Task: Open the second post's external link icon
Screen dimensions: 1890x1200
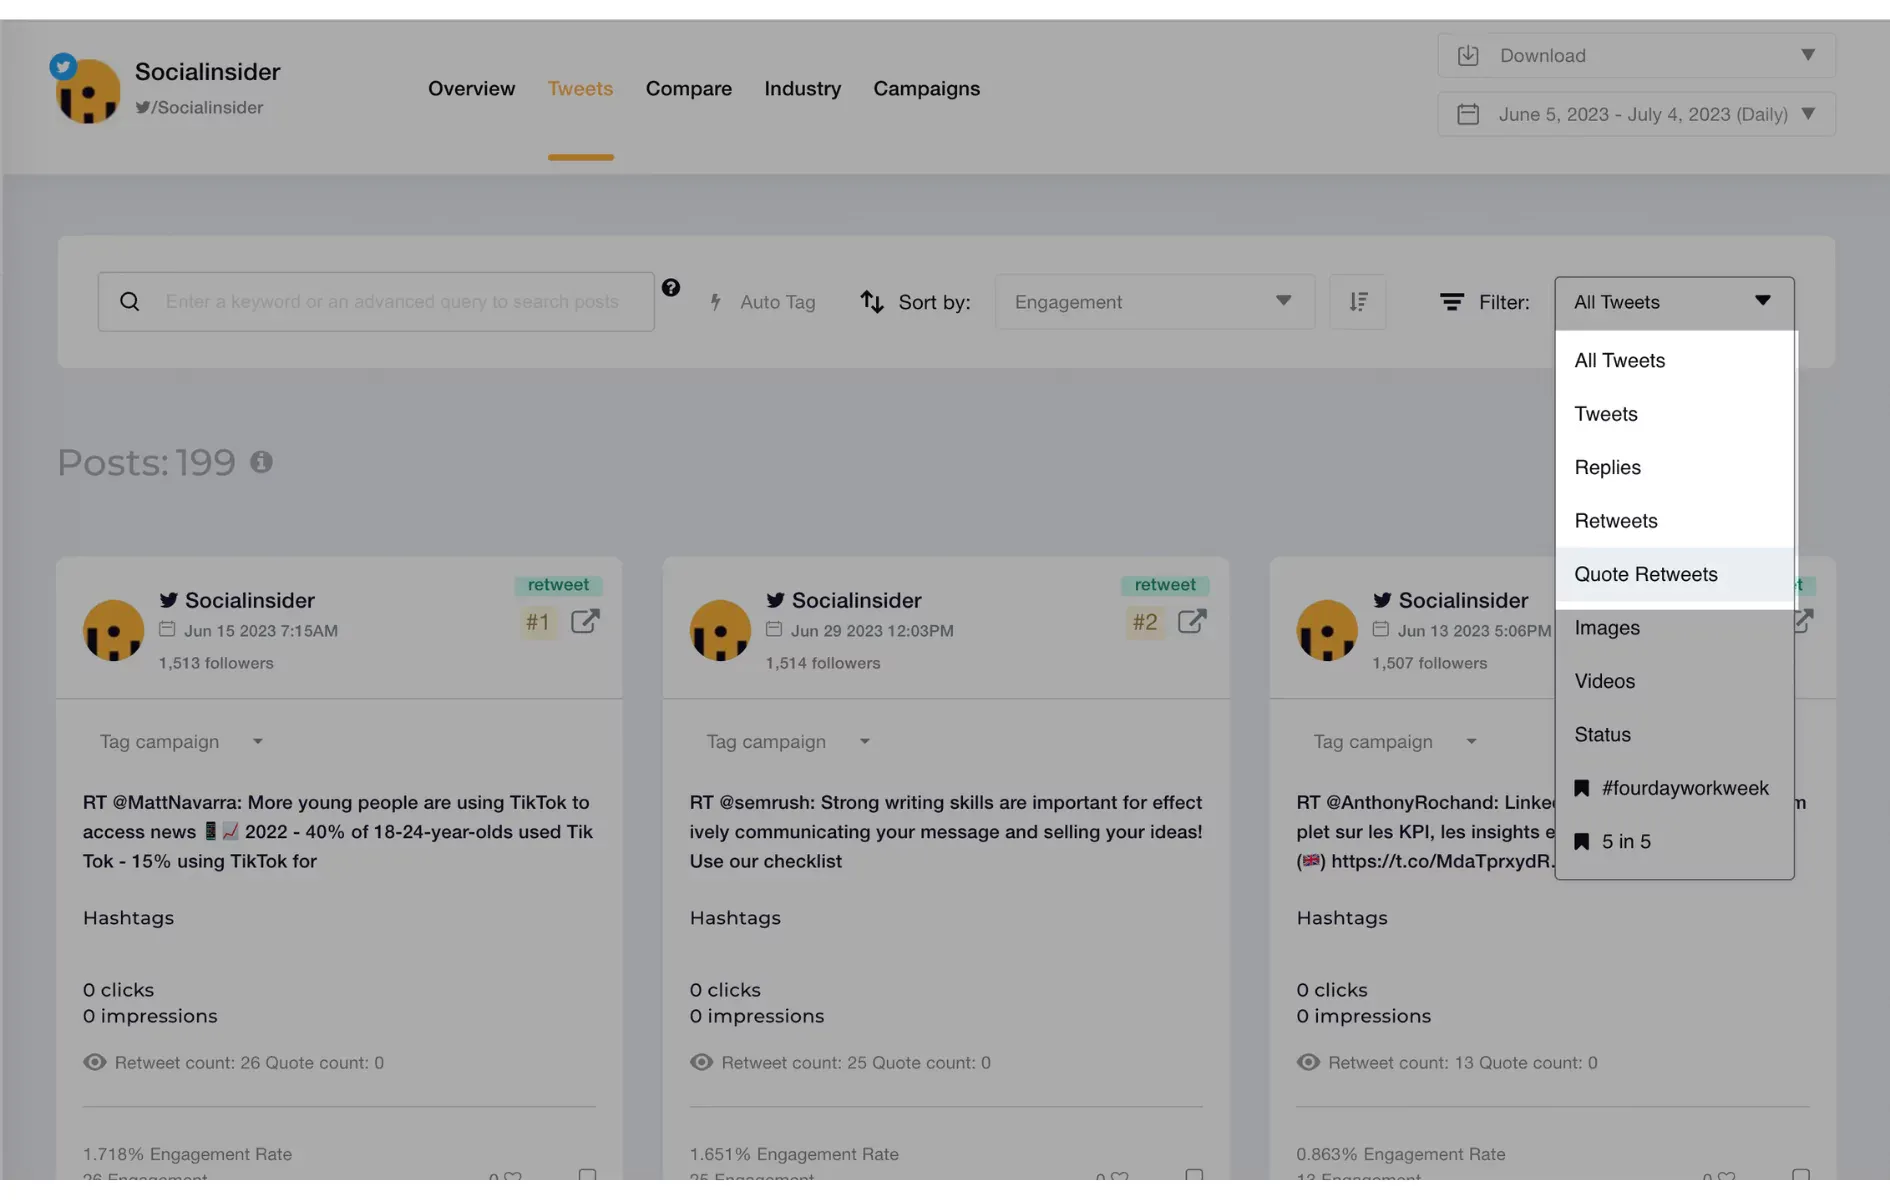Action: [x=1192, y=622]
